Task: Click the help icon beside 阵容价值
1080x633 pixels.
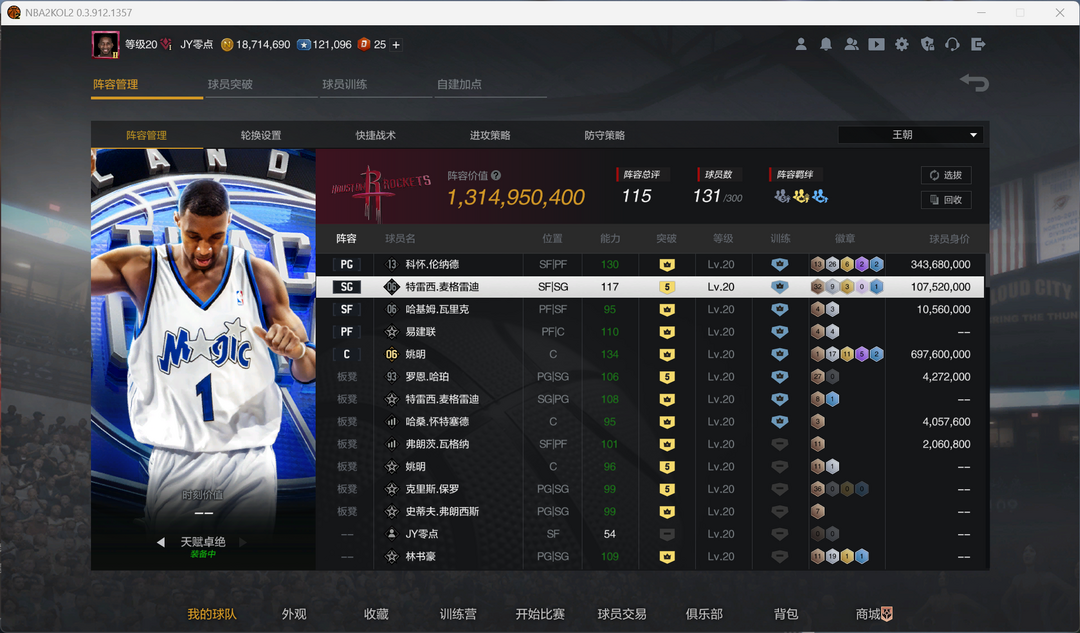Action: pos(496,176)
